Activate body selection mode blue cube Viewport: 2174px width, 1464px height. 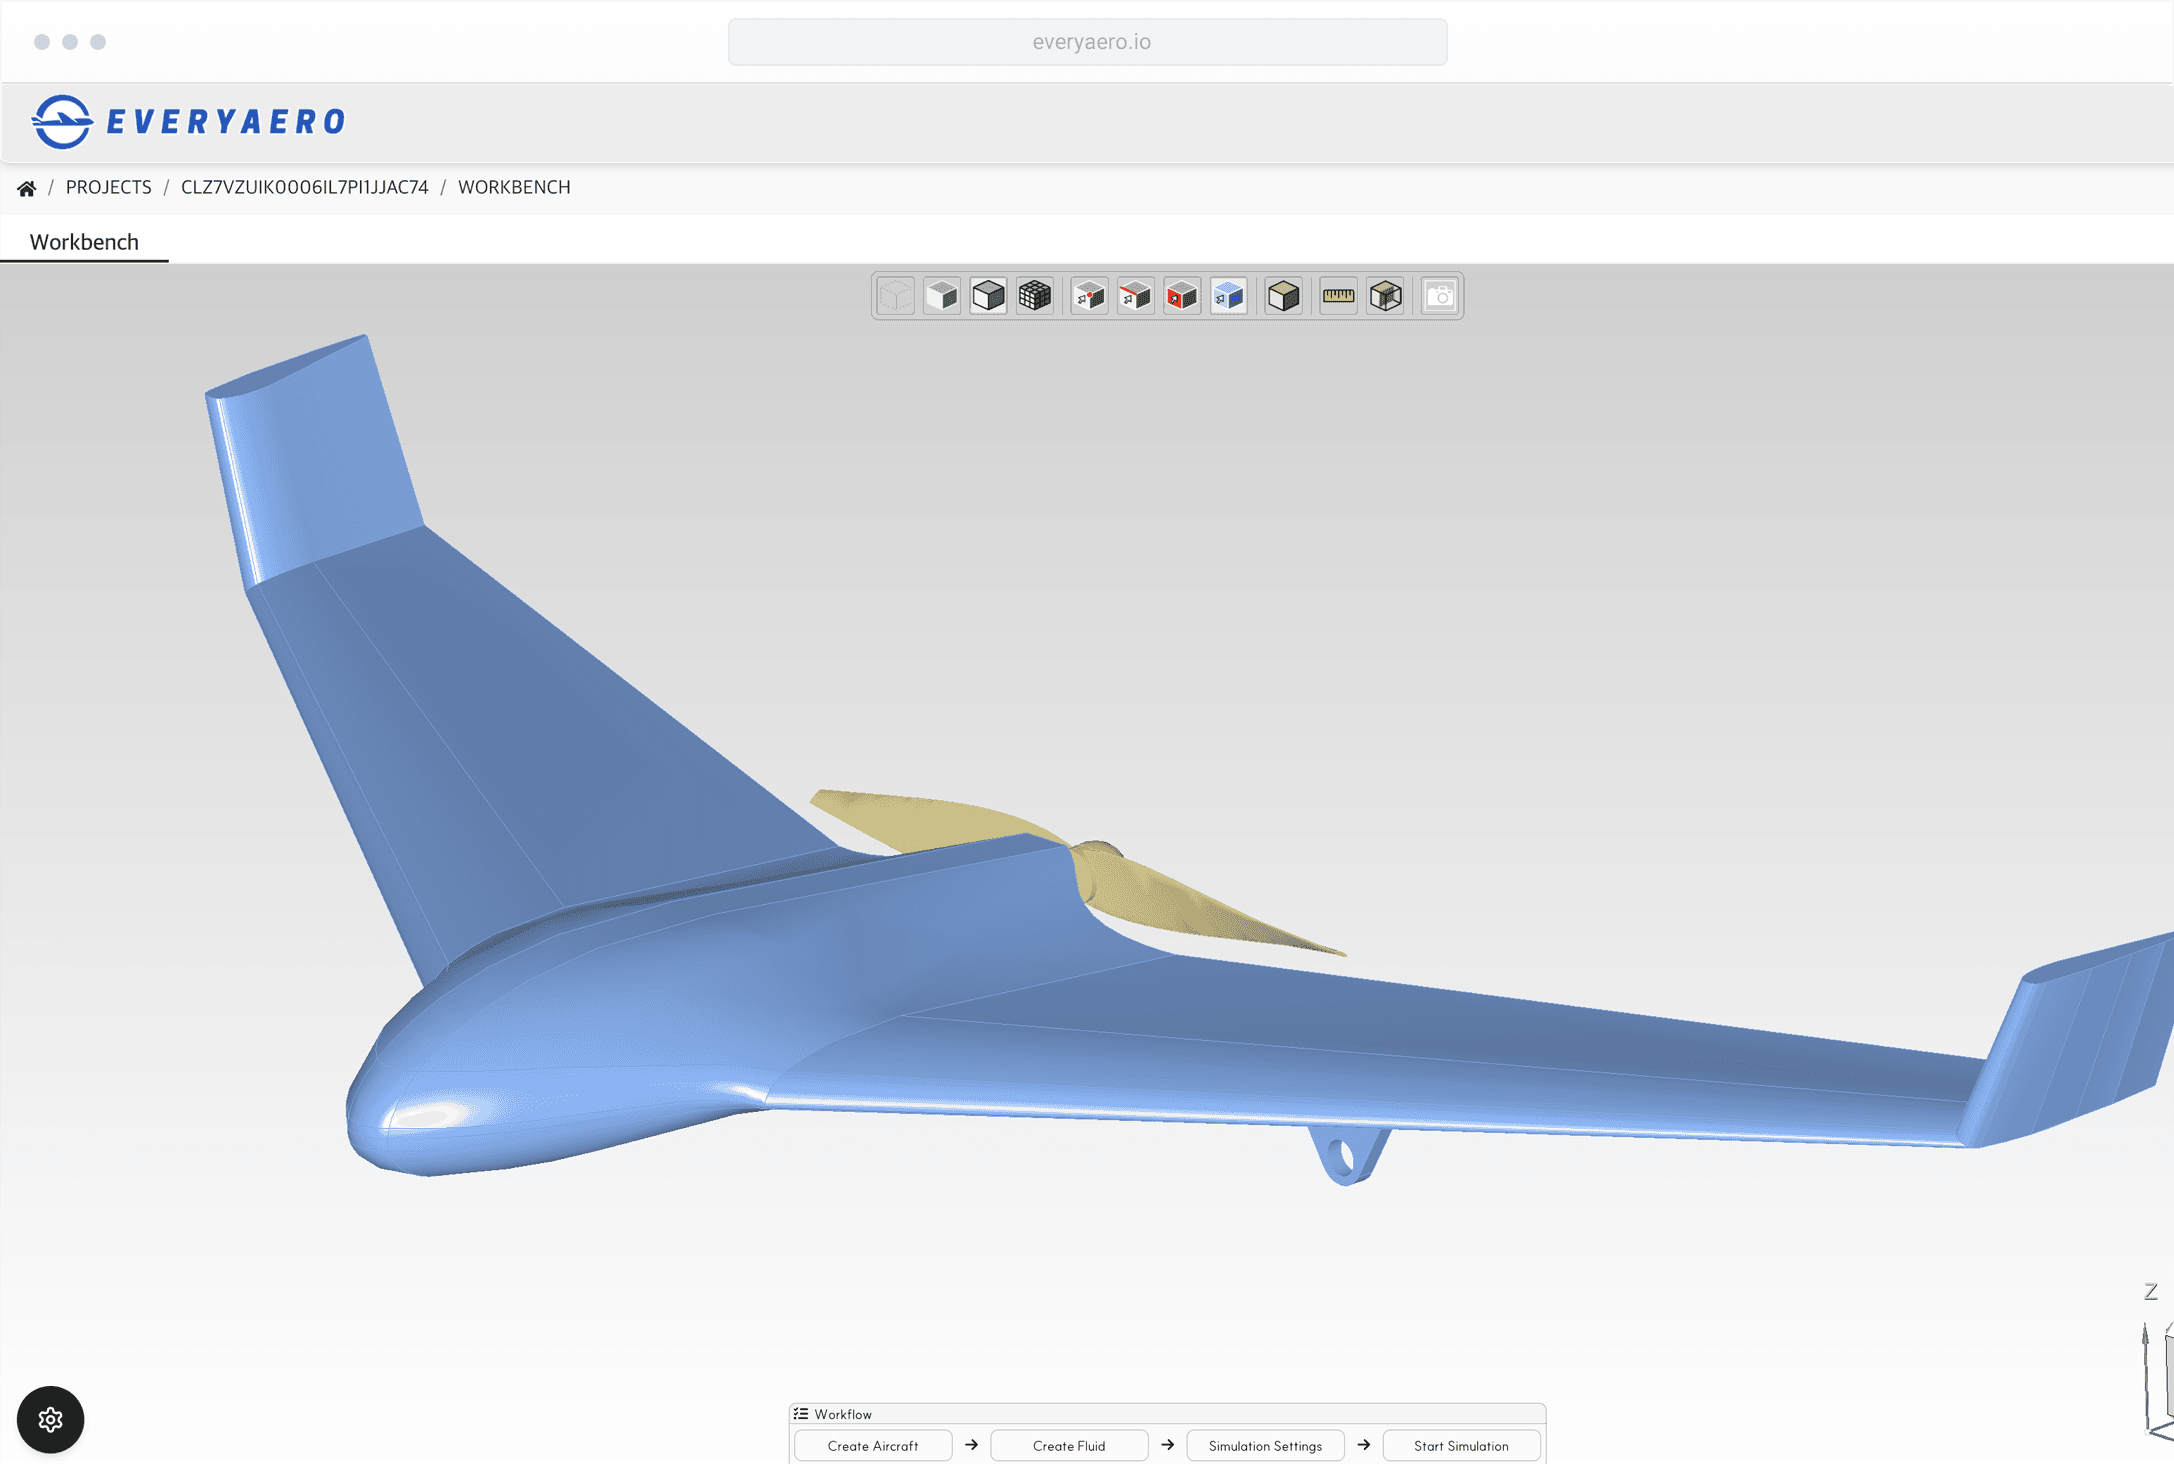pos(1228,296)
